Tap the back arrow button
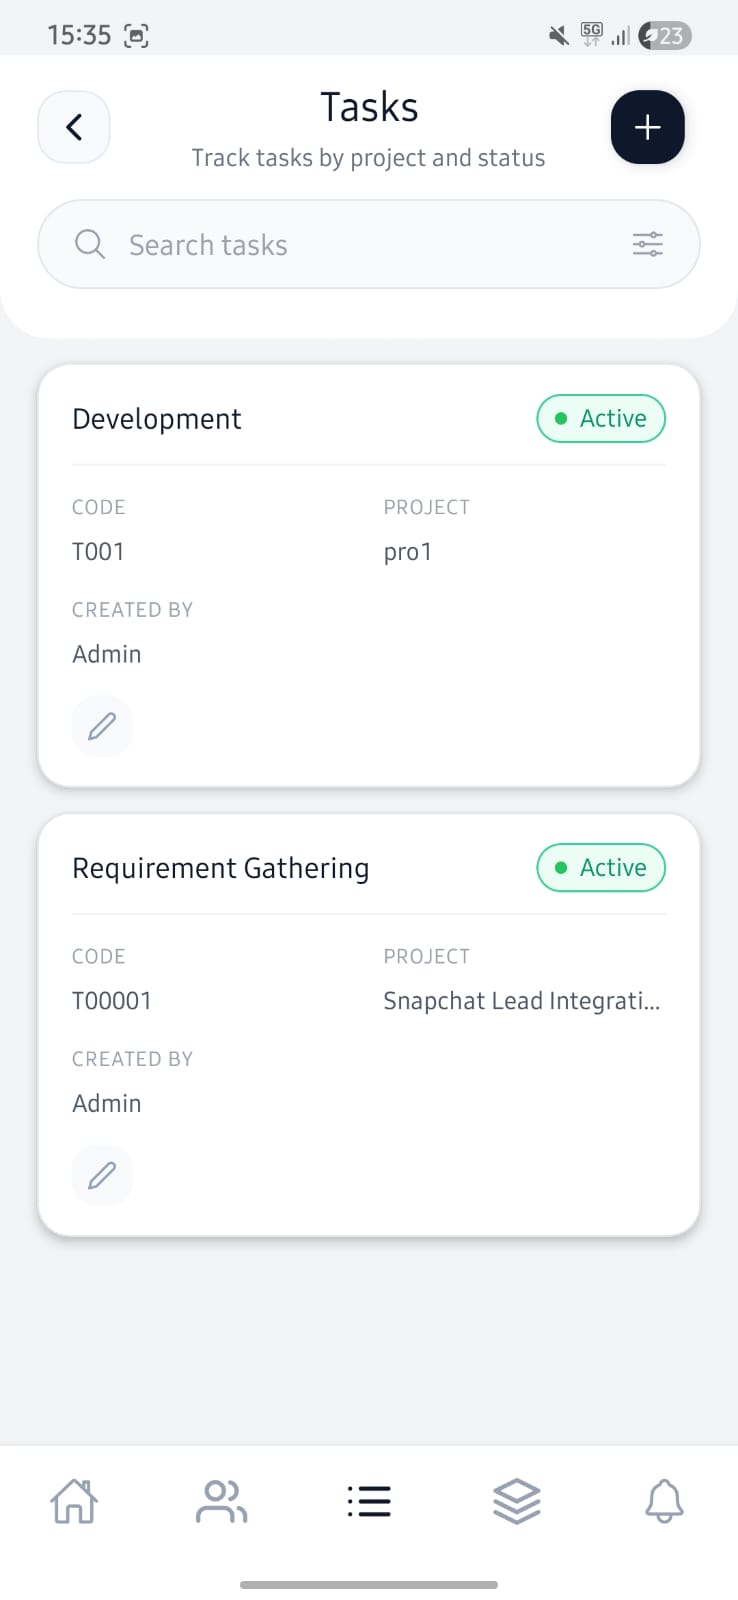 (x=74, y=127)
